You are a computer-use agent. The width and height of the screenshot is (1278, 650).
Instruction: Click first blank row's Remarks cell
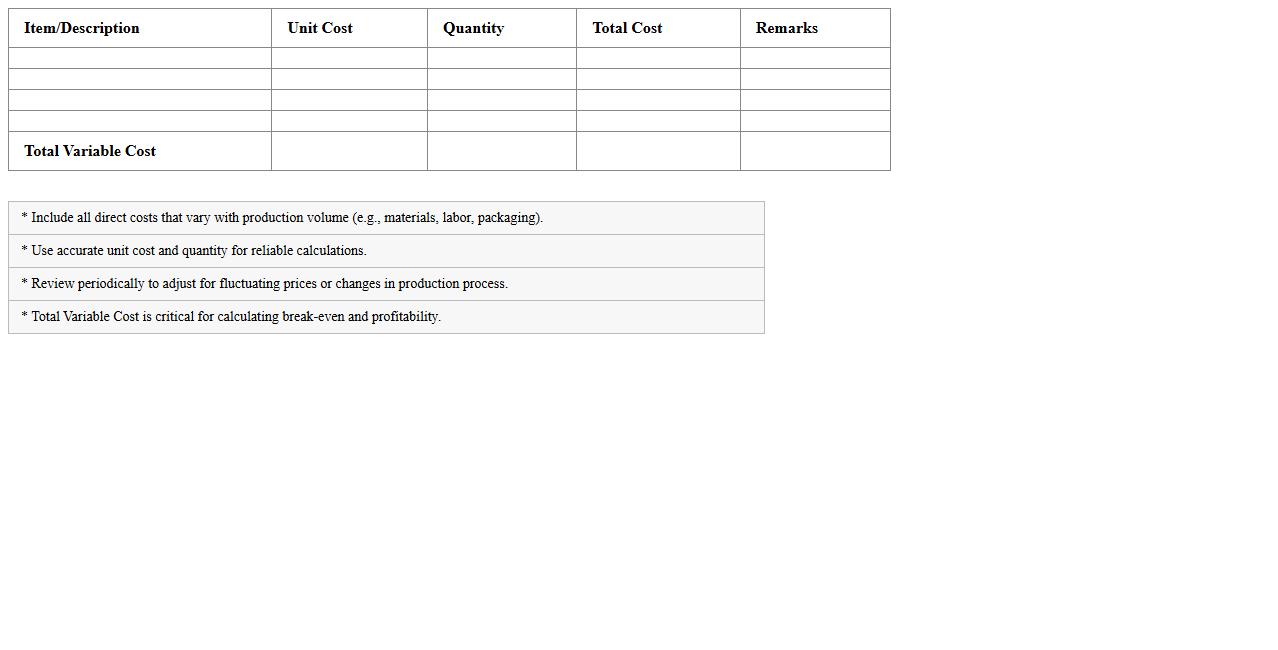click(815, 58)
